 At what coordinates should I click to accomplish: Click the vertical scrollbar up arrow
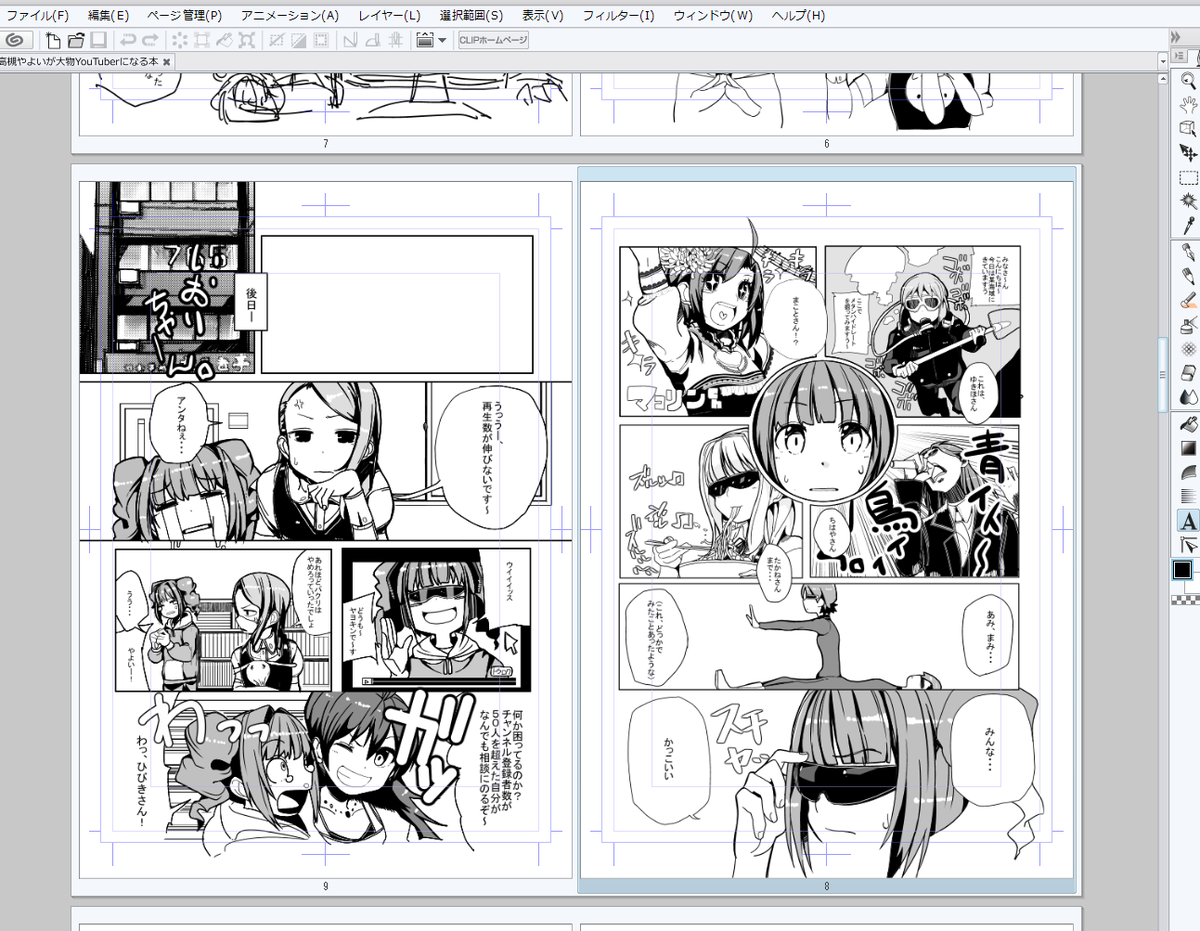tap(1162, 79)
